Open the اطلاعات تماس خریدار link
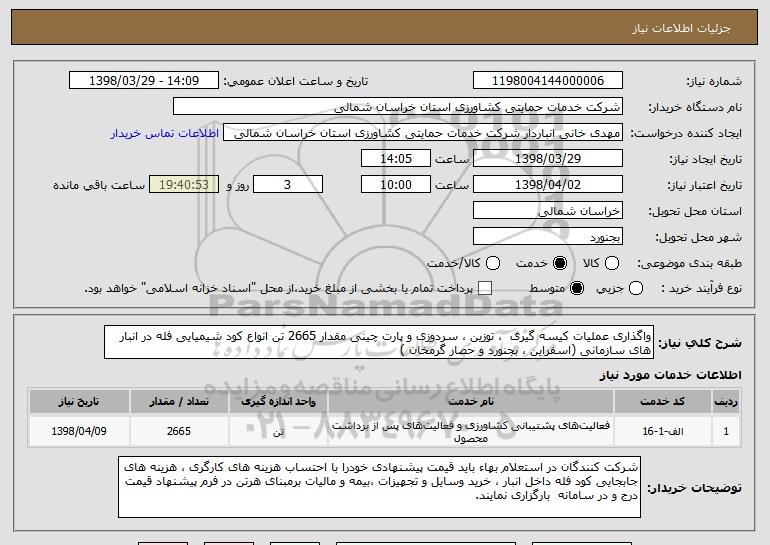Image resolution: width=770 pixels, height=545 pixels. coord(165,134)
